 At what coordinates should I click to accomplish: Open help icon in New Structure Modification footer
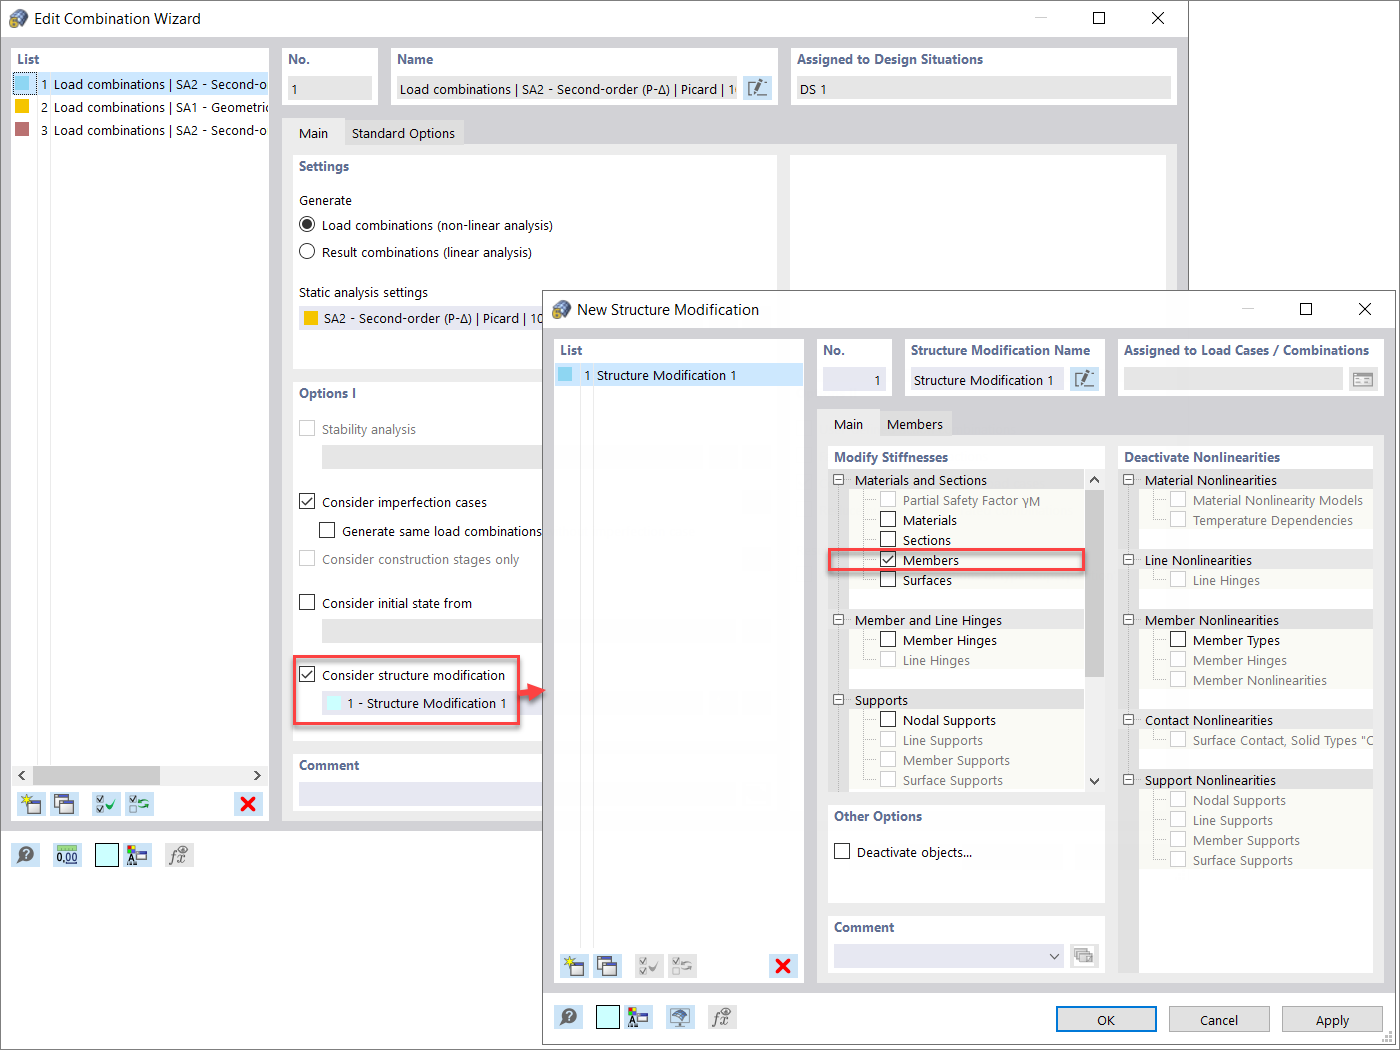[568, 1017]
